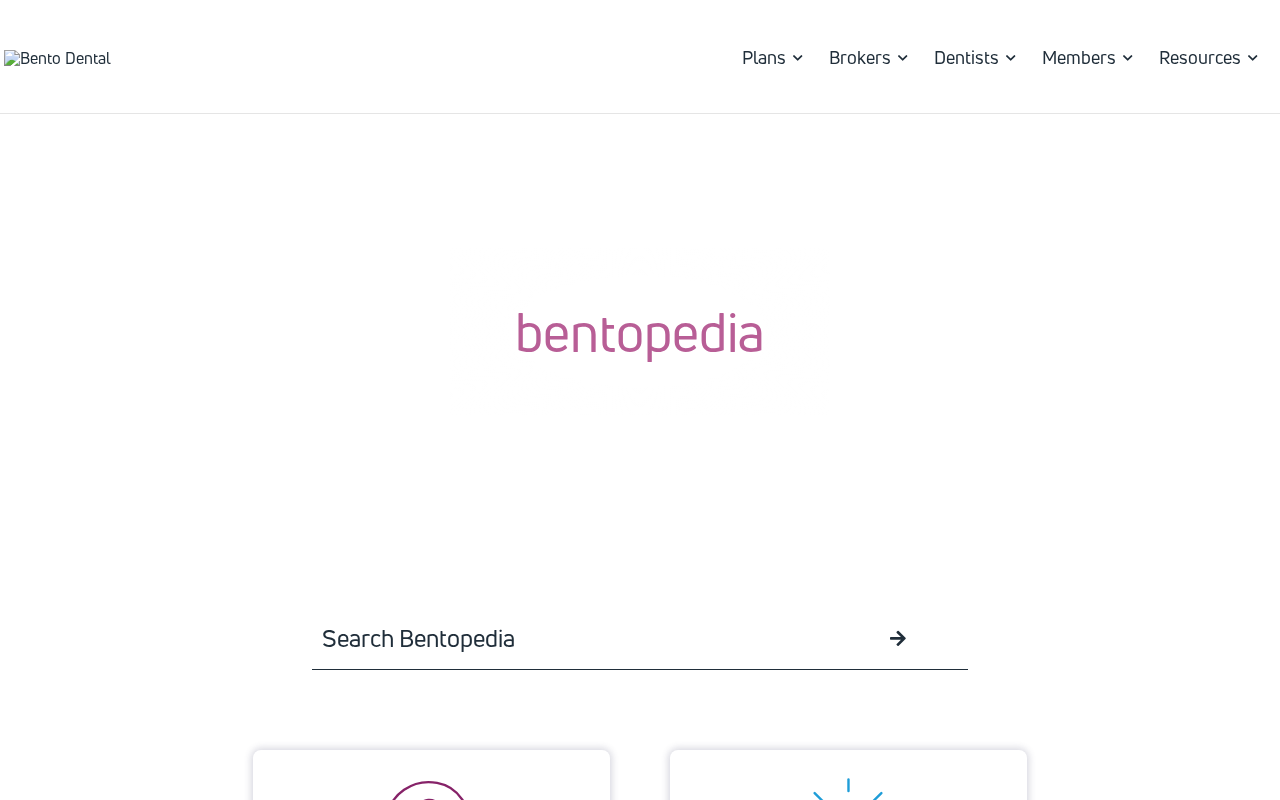Expand the Members chevron arrow
1280x800 pixels.
pyautogui.click(x=1127, y=58)
